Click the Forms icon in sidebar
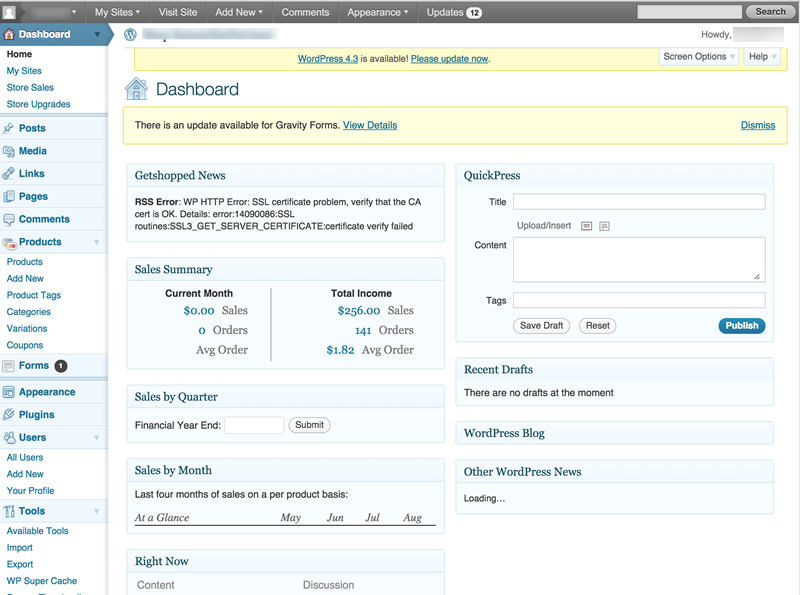This screenshot has width=800, height=595. tap(8, 366)
